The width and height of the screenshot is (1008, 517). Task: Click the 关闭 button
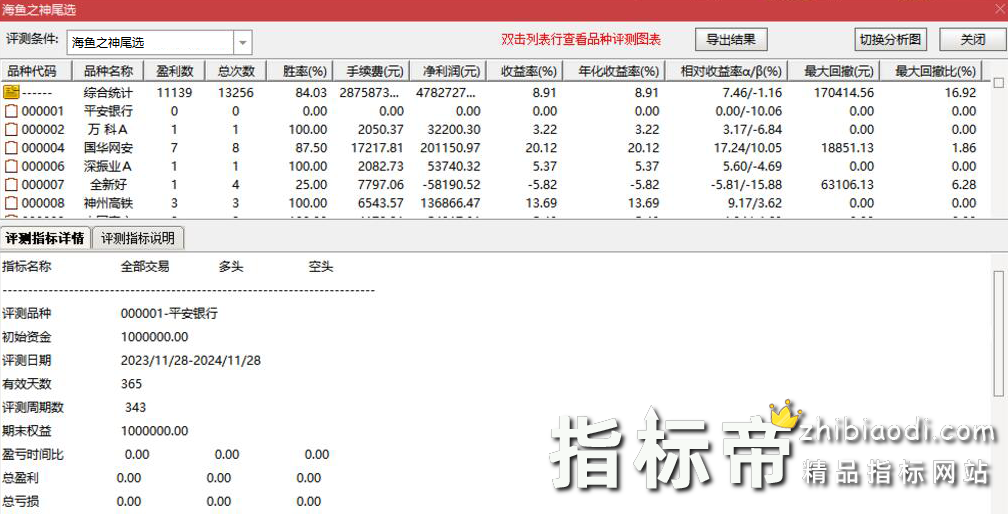click(973, 39)
